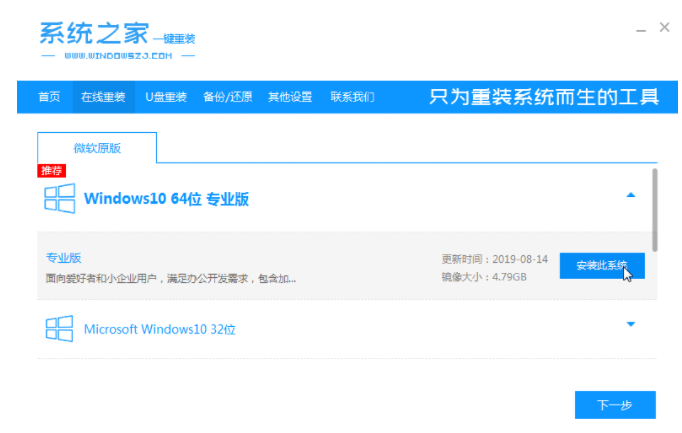Image resolution: width=682 pixels, height=433 pixels.
Task: Click the system list vertical scrollbar
Action: (x=654, y=210)
